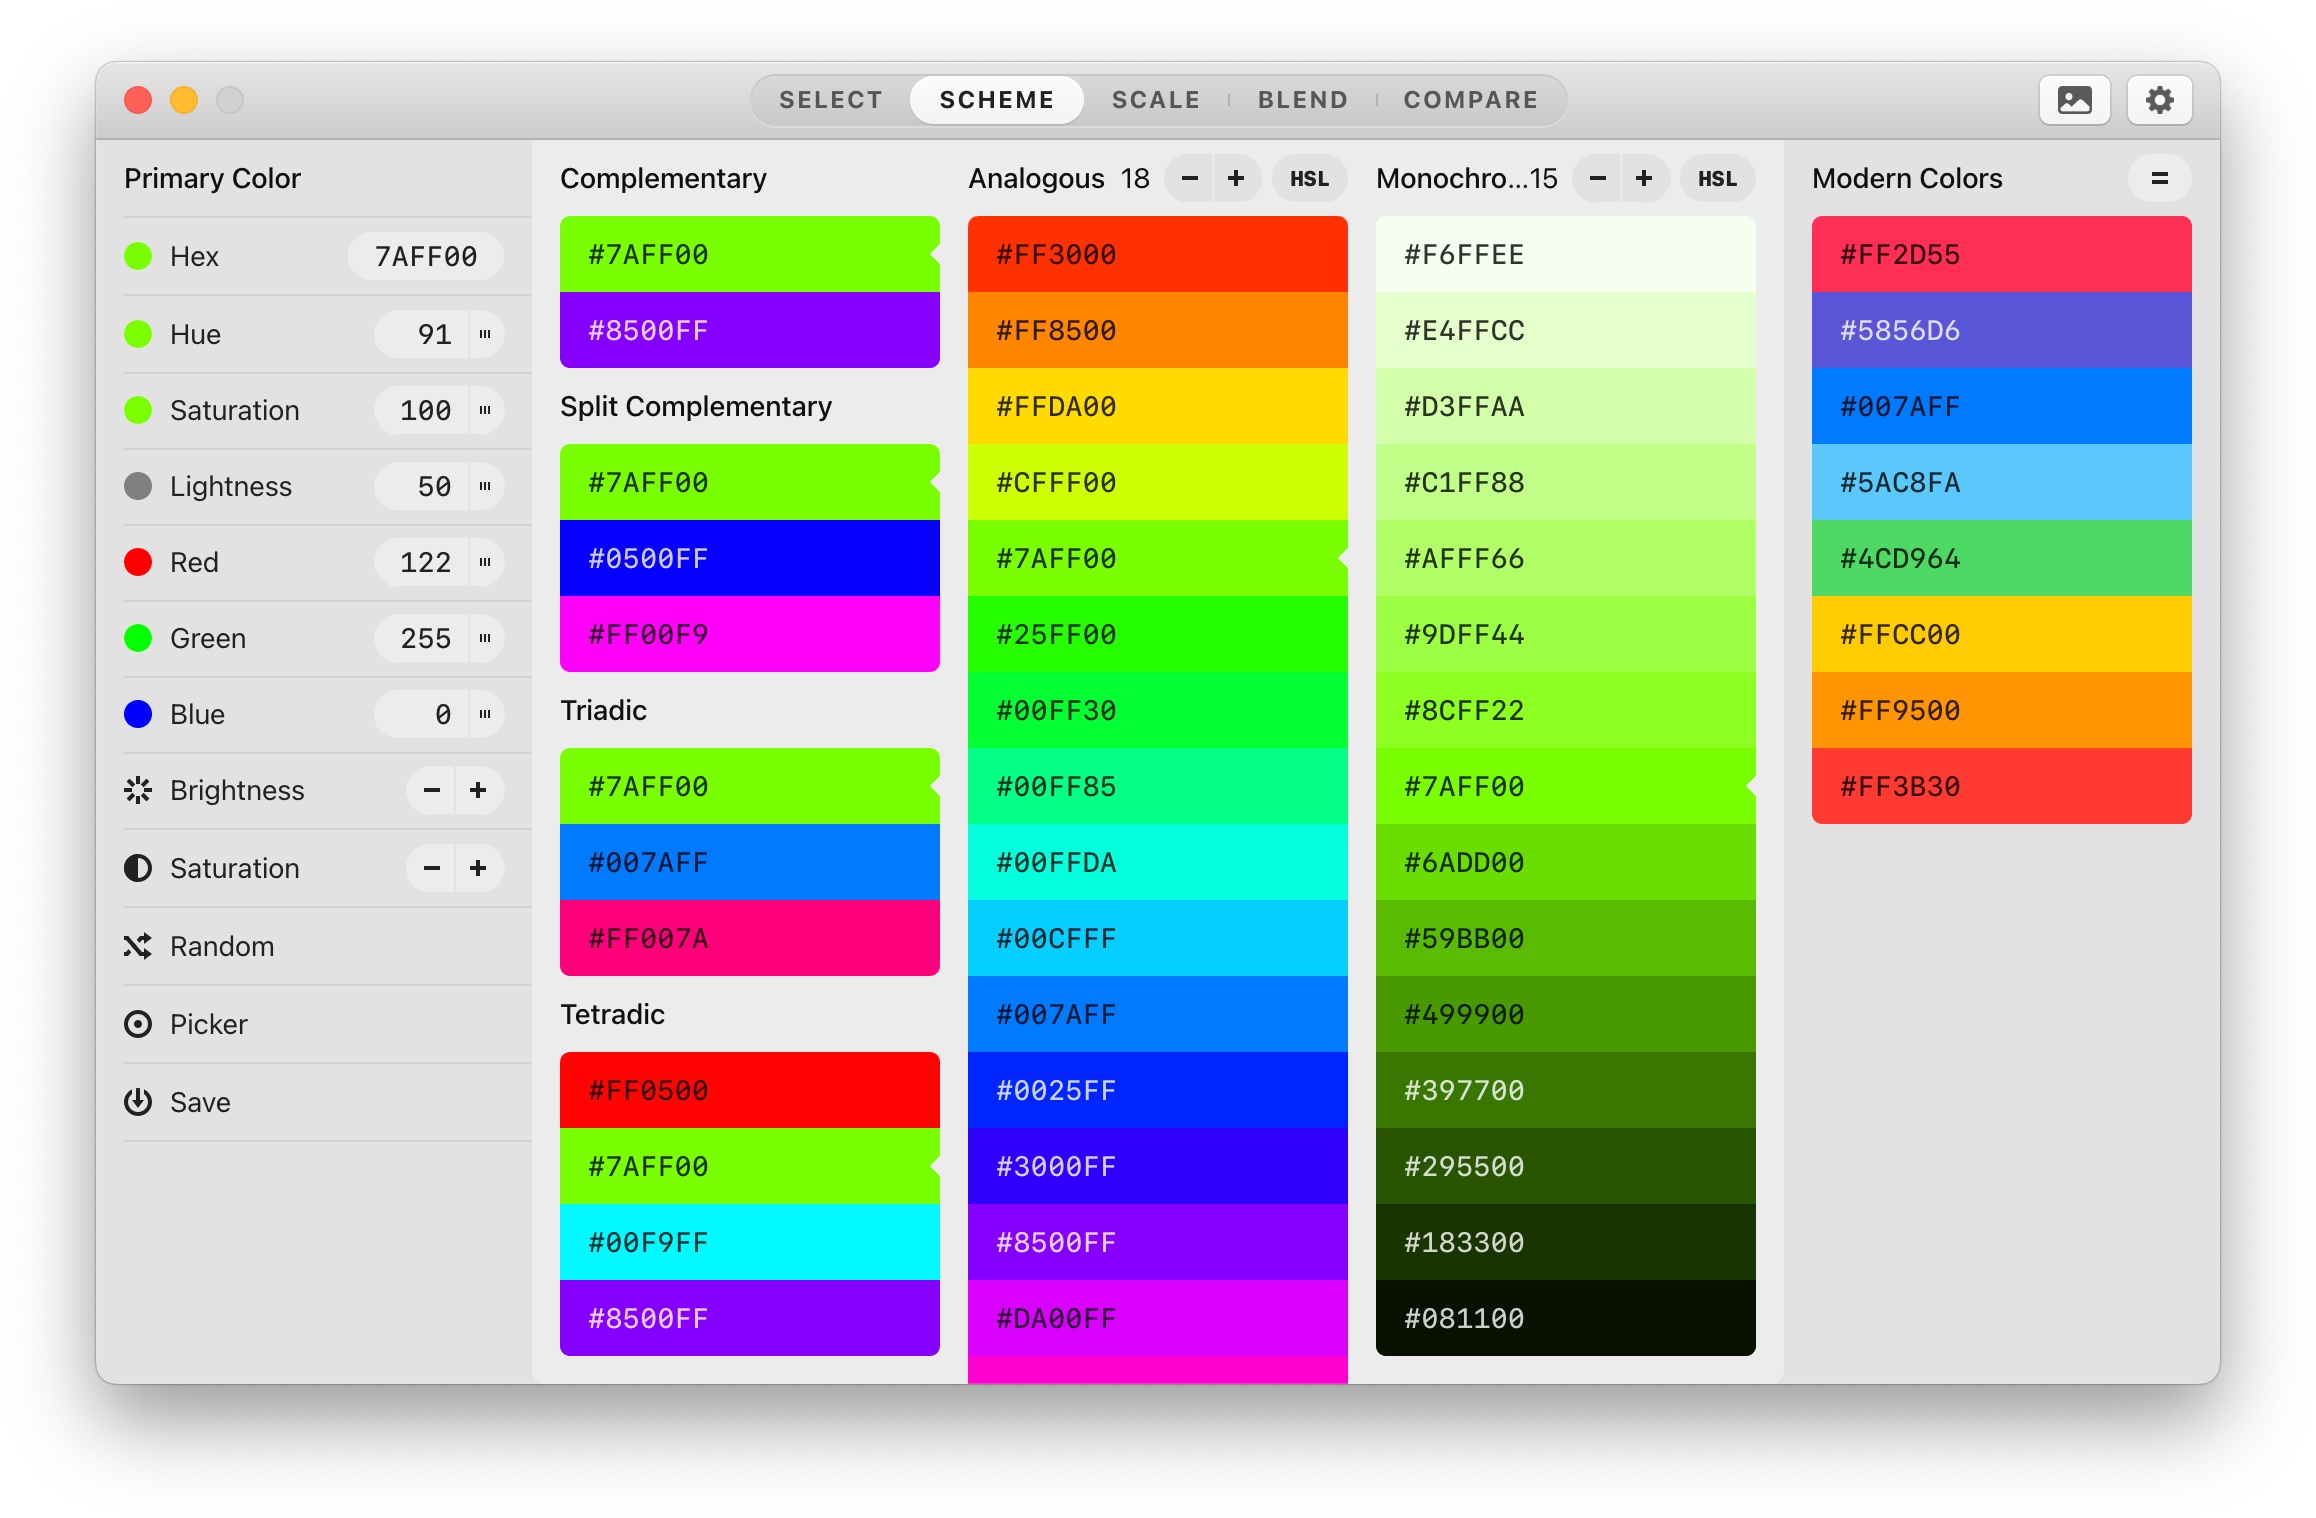Viewport: 2316px width, 1518px height.
Task: Select monochromatic swatch #499900
Action: coord(1565,1014)
